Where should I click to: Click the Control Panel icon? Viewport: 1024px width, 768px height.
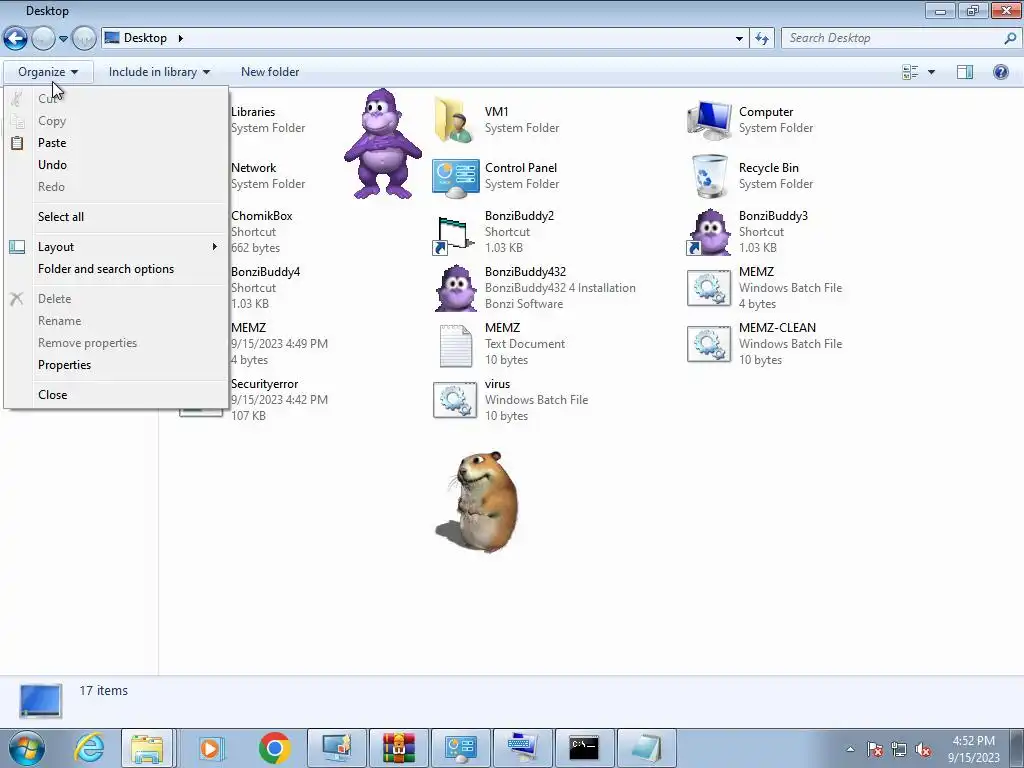[x=455, y=176]
